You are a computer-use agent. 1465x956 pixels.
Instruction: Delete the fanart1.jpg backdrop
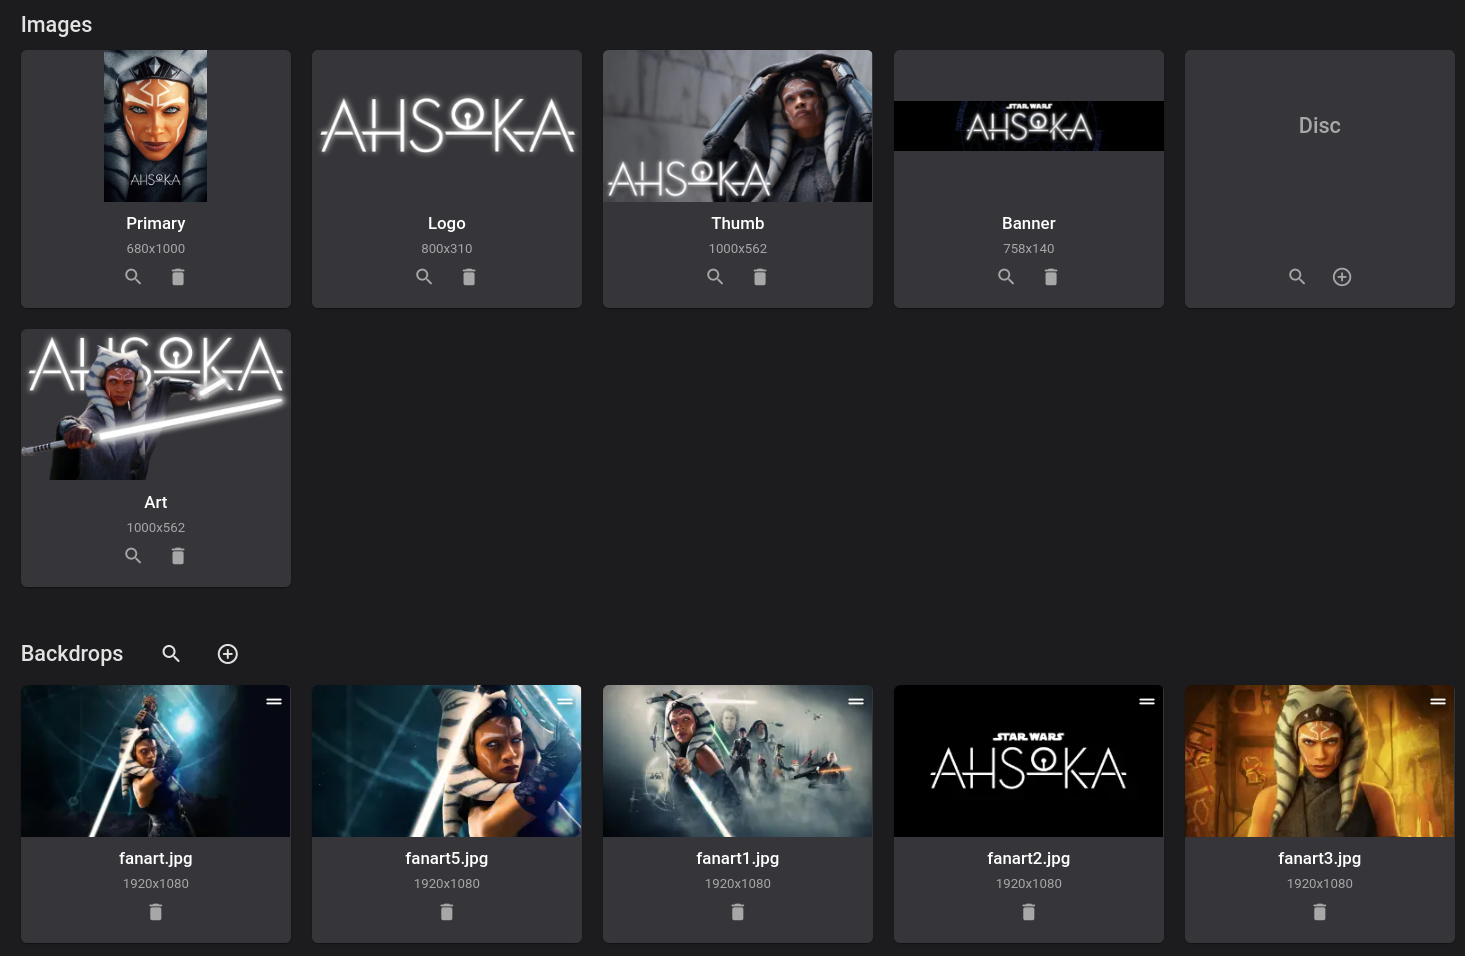click(x=738, y=912)
